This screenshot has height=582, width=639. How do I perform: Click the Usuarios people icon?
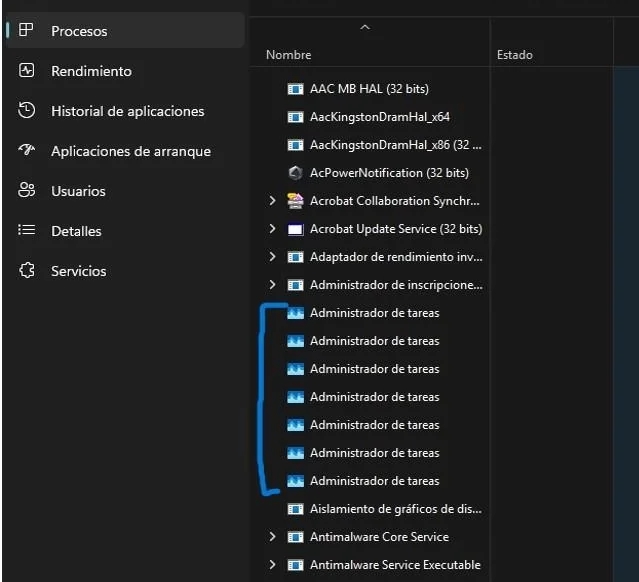tap(27, 191)
